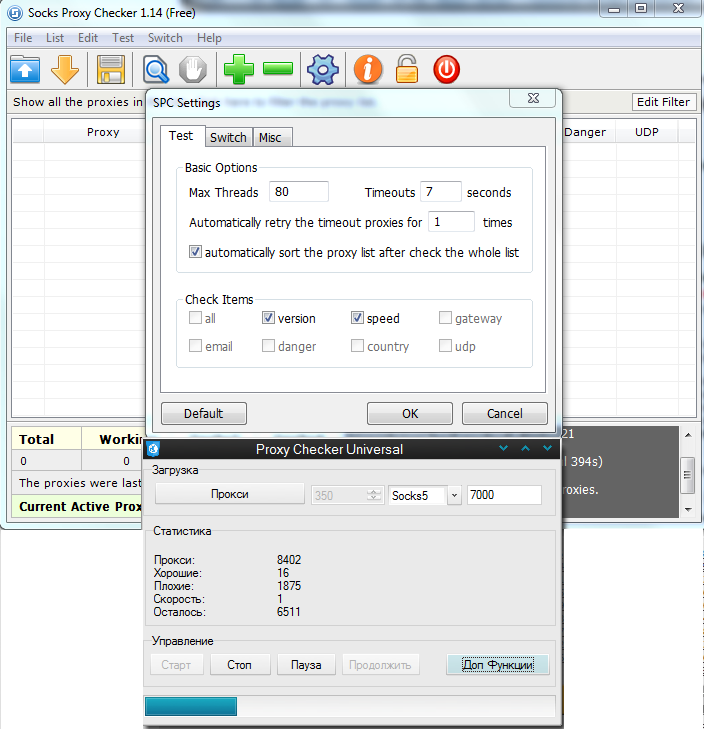Click the 350 threads spinner arrows
The height and width of the screenshot is (729, 704).
click(373, 495)
